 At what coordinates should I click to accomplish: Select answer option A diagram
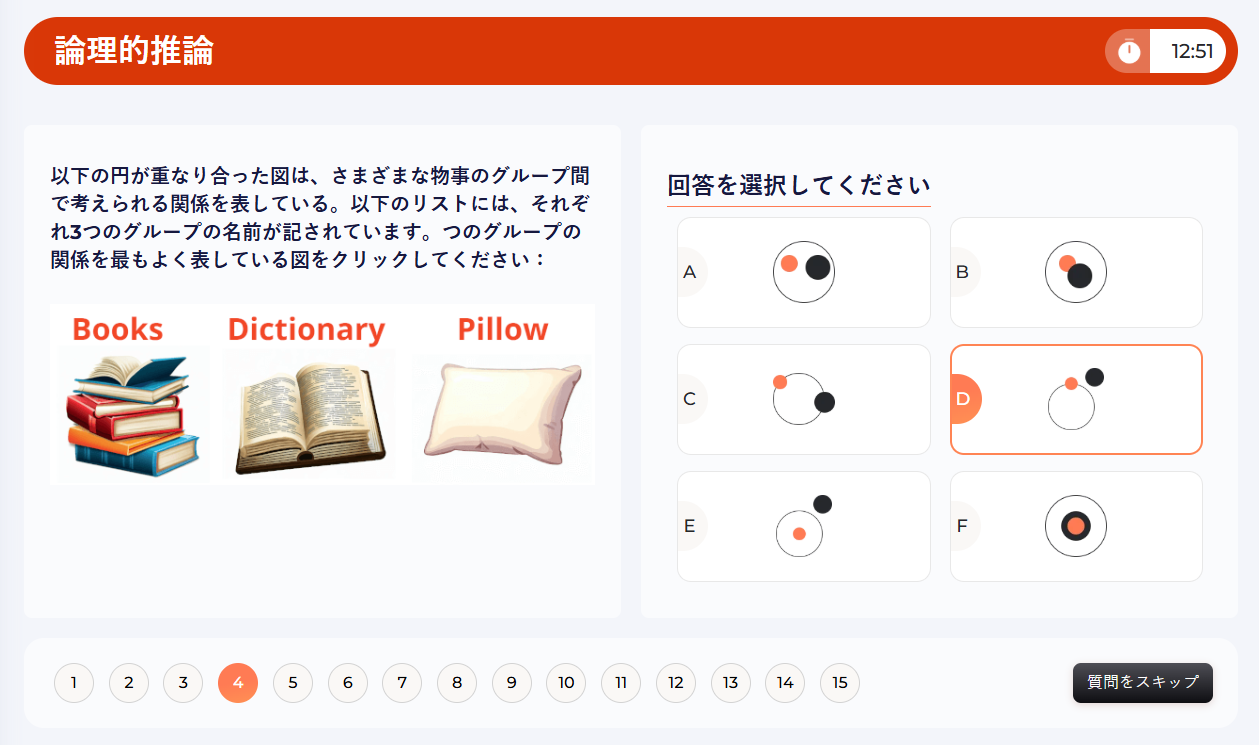pyautogui.click(x=804, y=272)
